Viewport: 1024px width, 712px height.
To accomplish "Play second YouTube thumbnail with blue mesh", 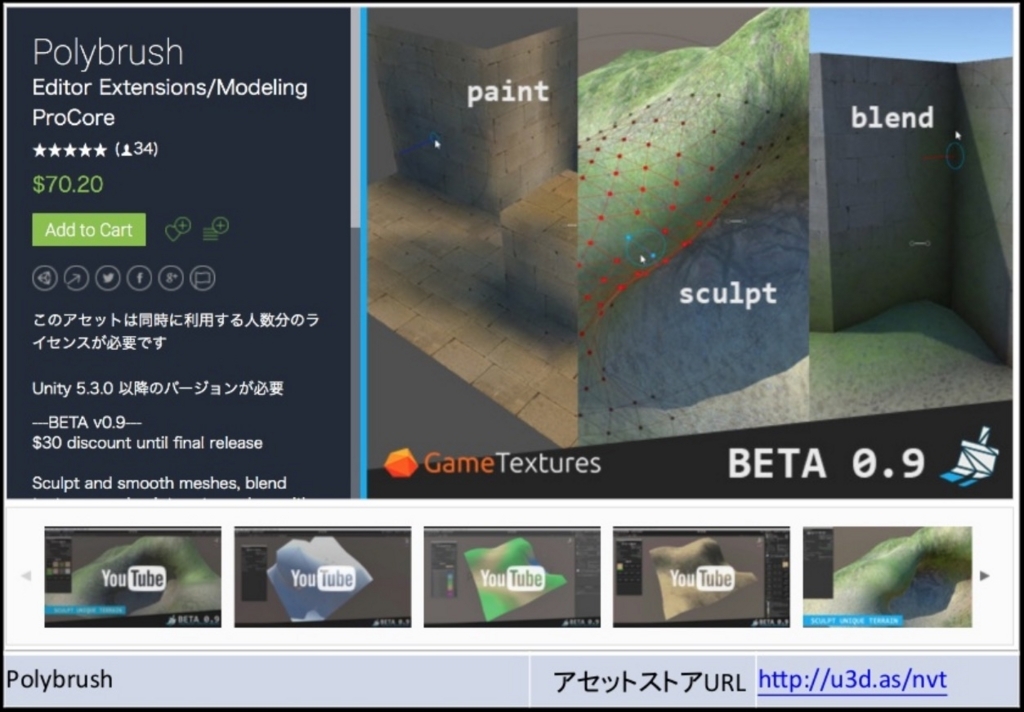I will point(323,577).
